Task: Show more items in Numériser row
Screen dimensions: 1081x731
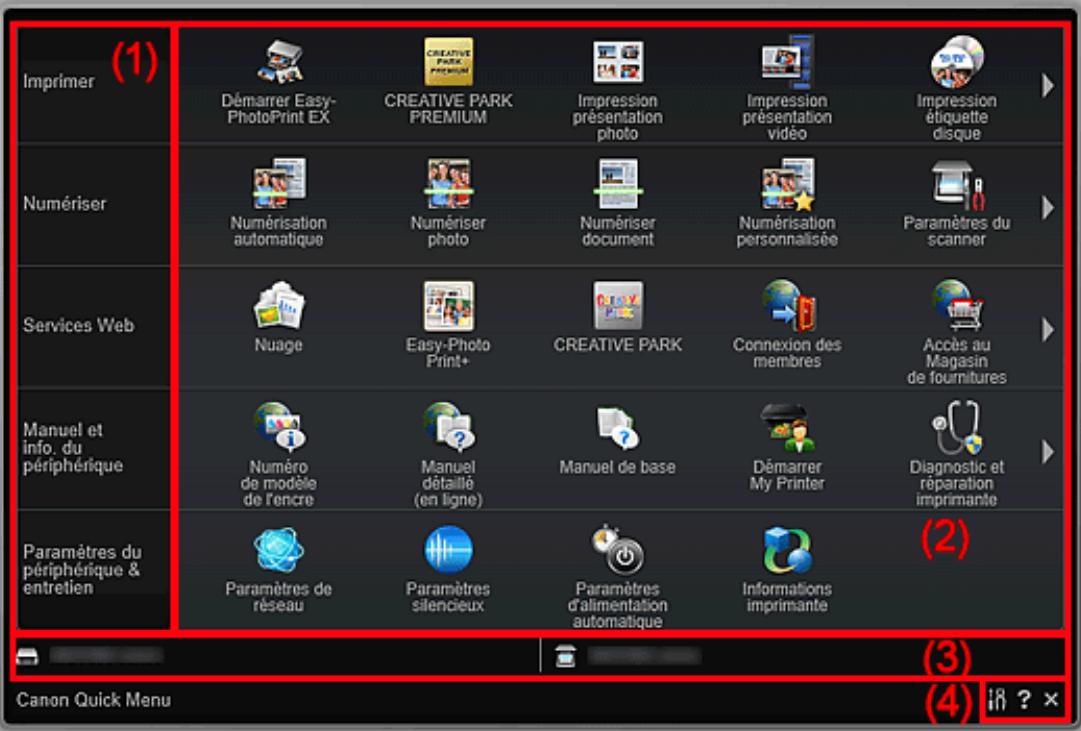Action: [x=1047, y=207]
